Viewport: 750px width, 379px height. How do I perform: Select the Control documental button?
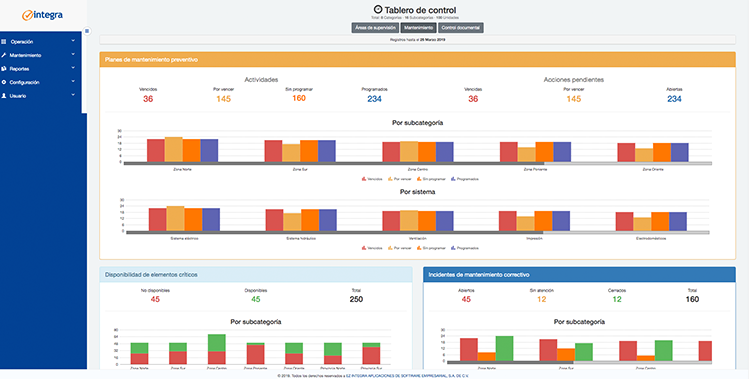tap(461, 28)
